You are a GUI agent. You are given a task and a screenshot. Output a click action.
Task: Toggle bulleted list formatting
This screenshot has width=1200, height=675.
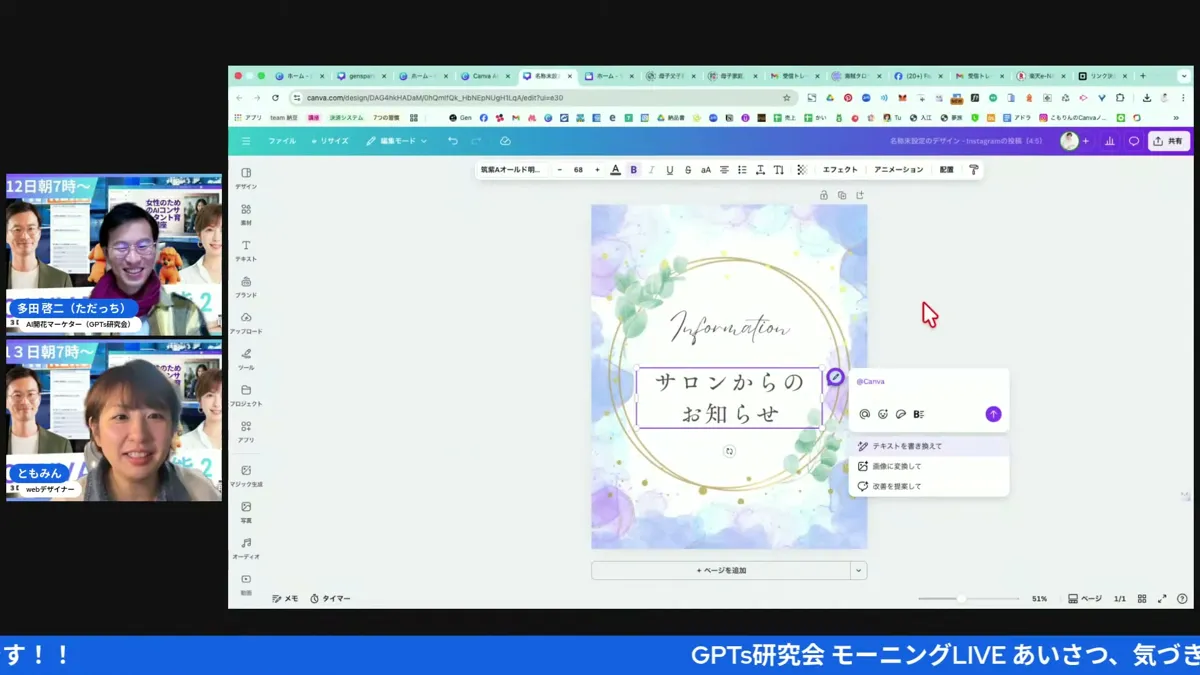coord(742,170)
